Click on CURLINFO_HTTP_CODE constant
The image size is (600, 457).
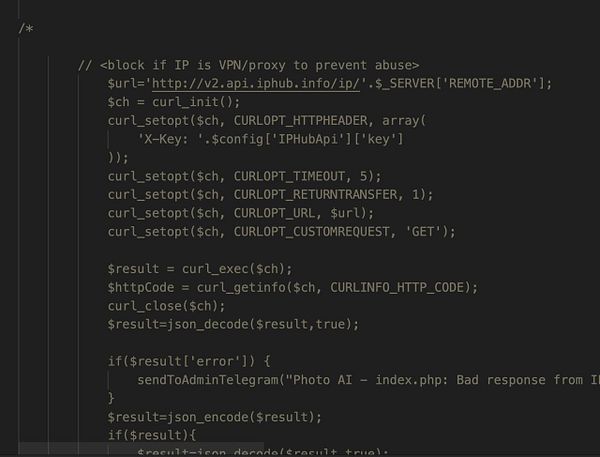pos(397,287)
